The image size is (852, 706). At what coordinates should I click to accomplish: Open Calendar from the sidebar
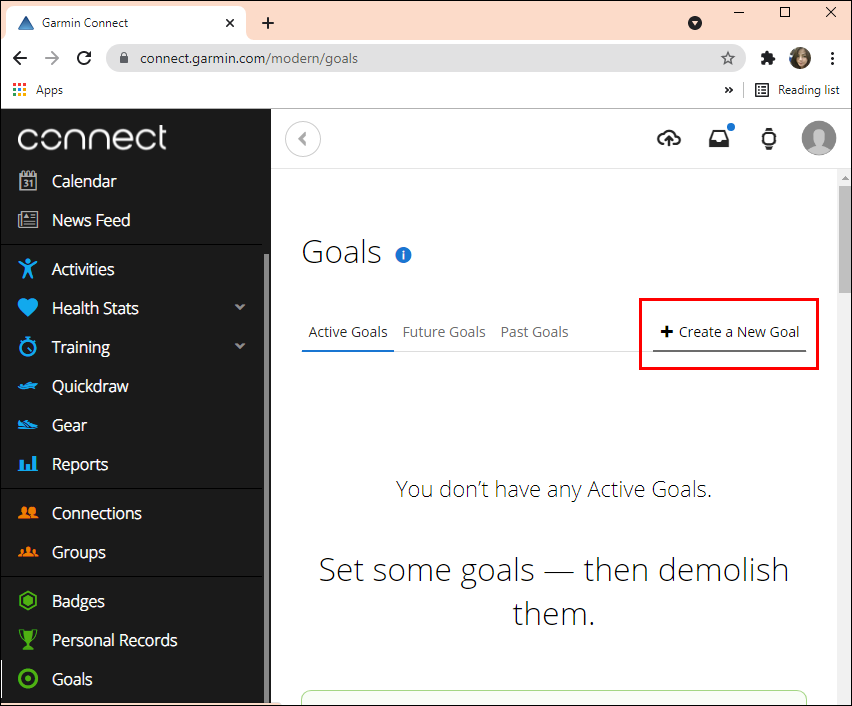click(84, 181)
